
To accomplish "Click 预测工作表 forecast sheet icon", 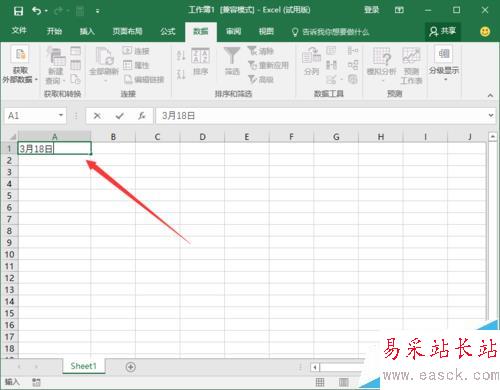I will (x=411, y=65).
